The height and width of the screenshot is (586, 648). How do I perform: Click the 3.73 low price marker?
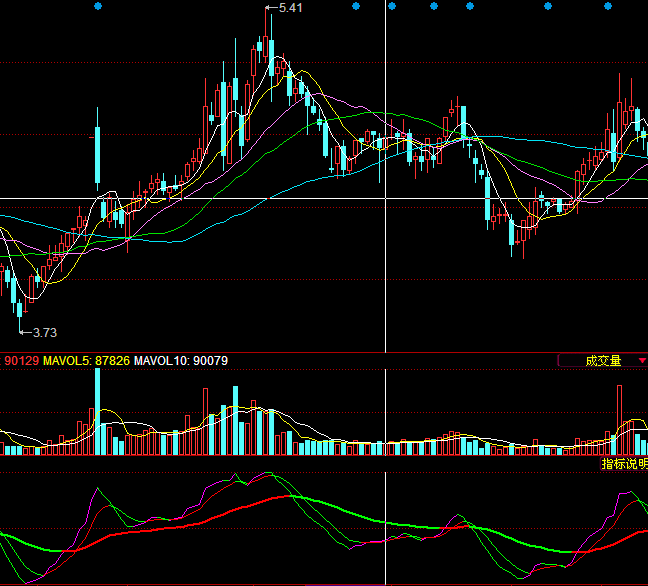point(45,332)
